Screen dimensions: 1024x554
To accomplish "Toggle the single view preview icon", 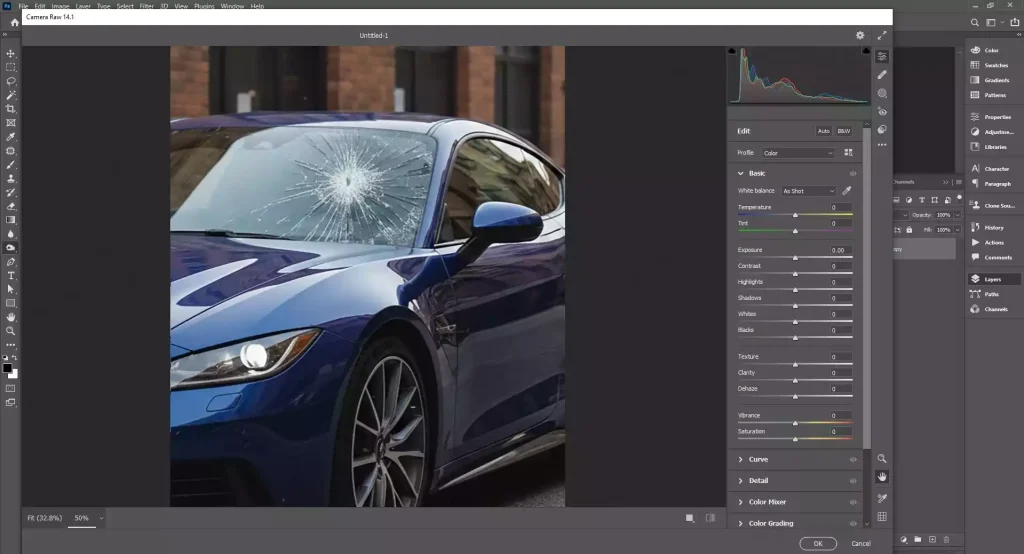I will click(690, 518).
